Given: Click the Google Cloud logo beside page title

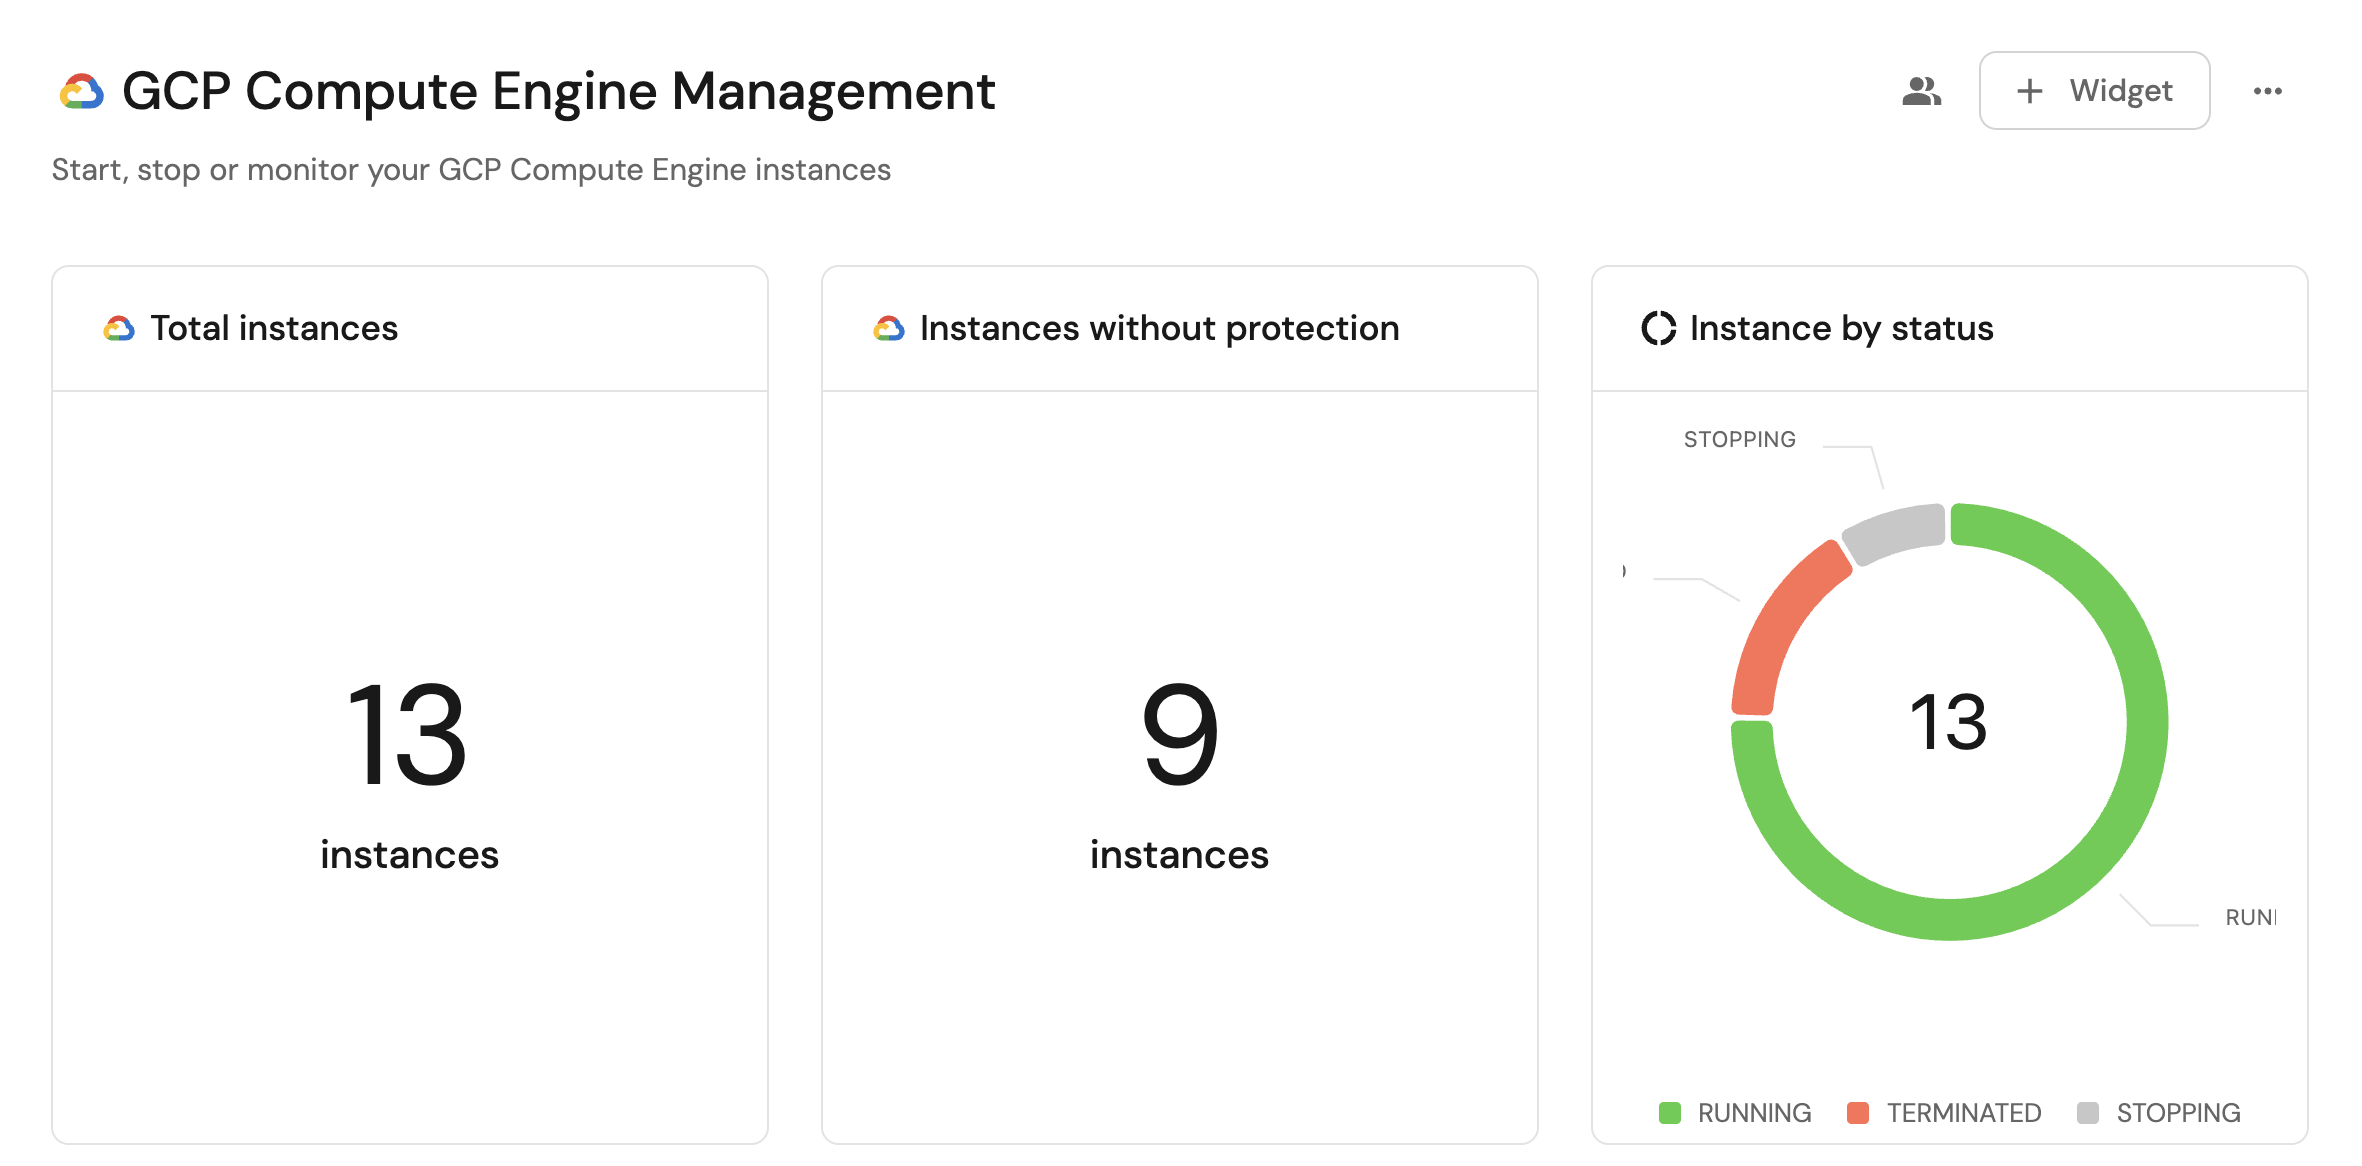Looking at the screenshot, I should click(82, 92).
